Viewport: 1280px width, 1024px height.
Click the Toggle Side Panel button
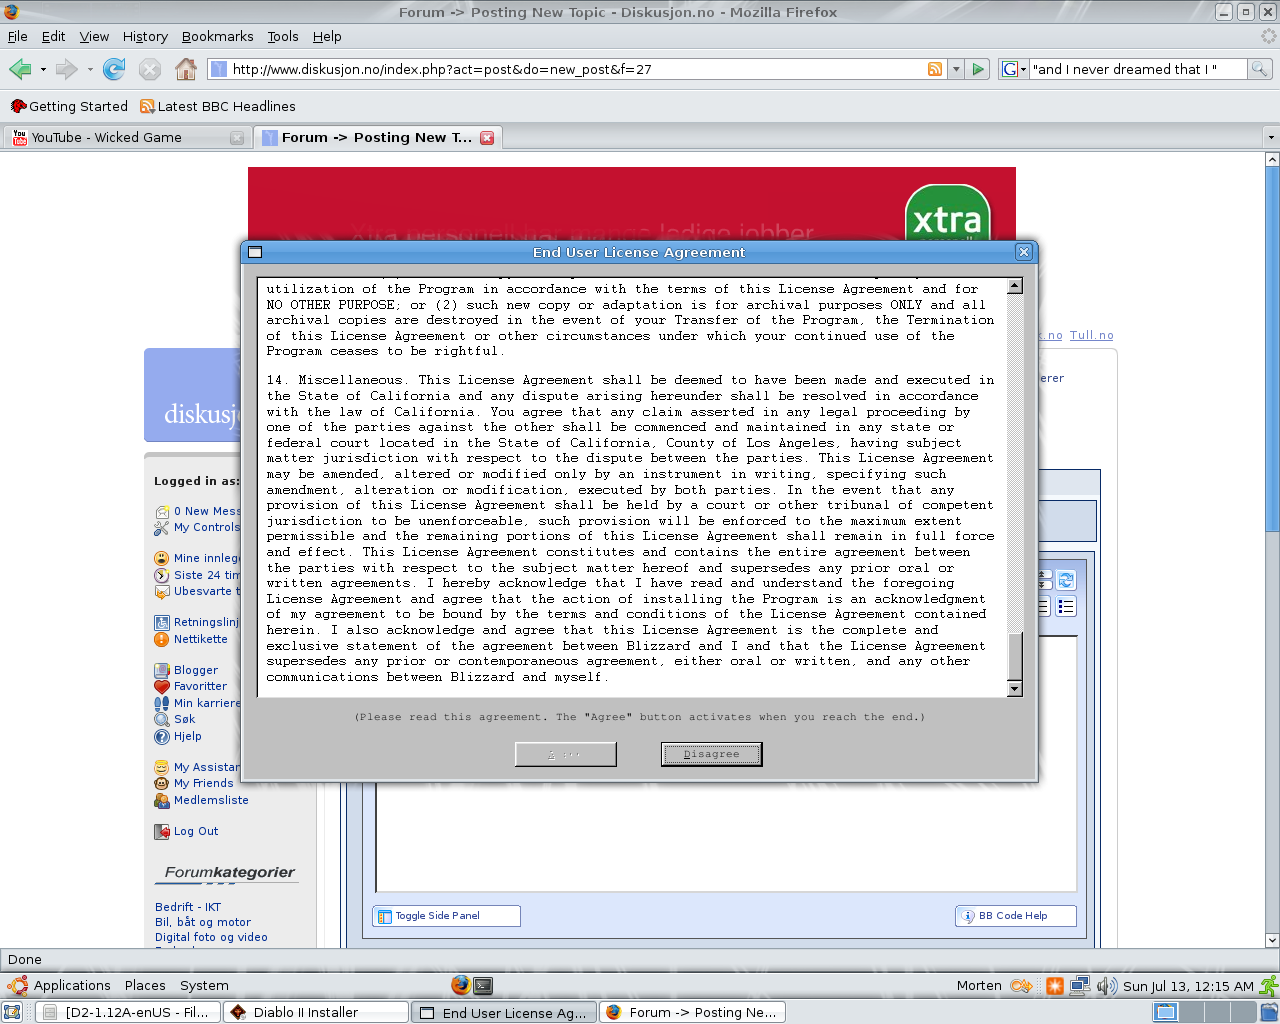(x=447, y=916)
